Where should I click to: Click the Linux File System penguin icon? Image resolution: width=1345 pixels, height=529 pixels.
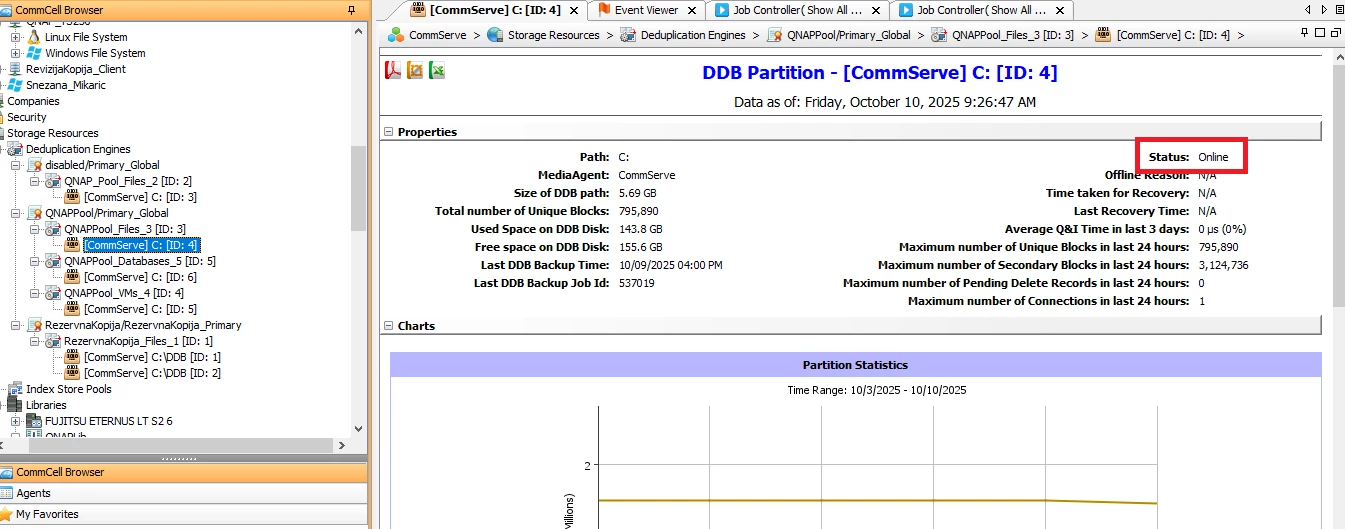click(x=34, y=37)
